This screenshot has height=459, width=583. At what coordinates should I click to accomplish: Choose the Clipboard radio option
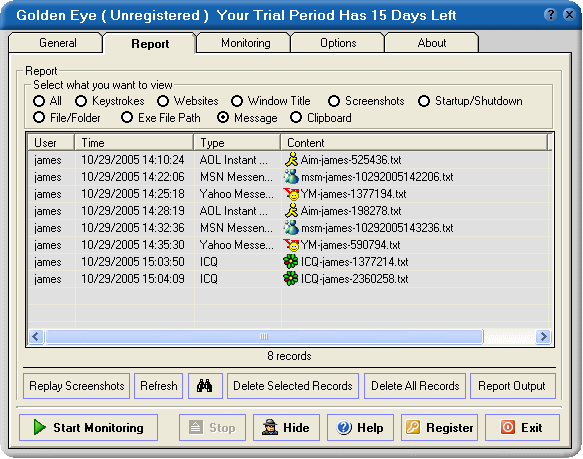point(296,118)
